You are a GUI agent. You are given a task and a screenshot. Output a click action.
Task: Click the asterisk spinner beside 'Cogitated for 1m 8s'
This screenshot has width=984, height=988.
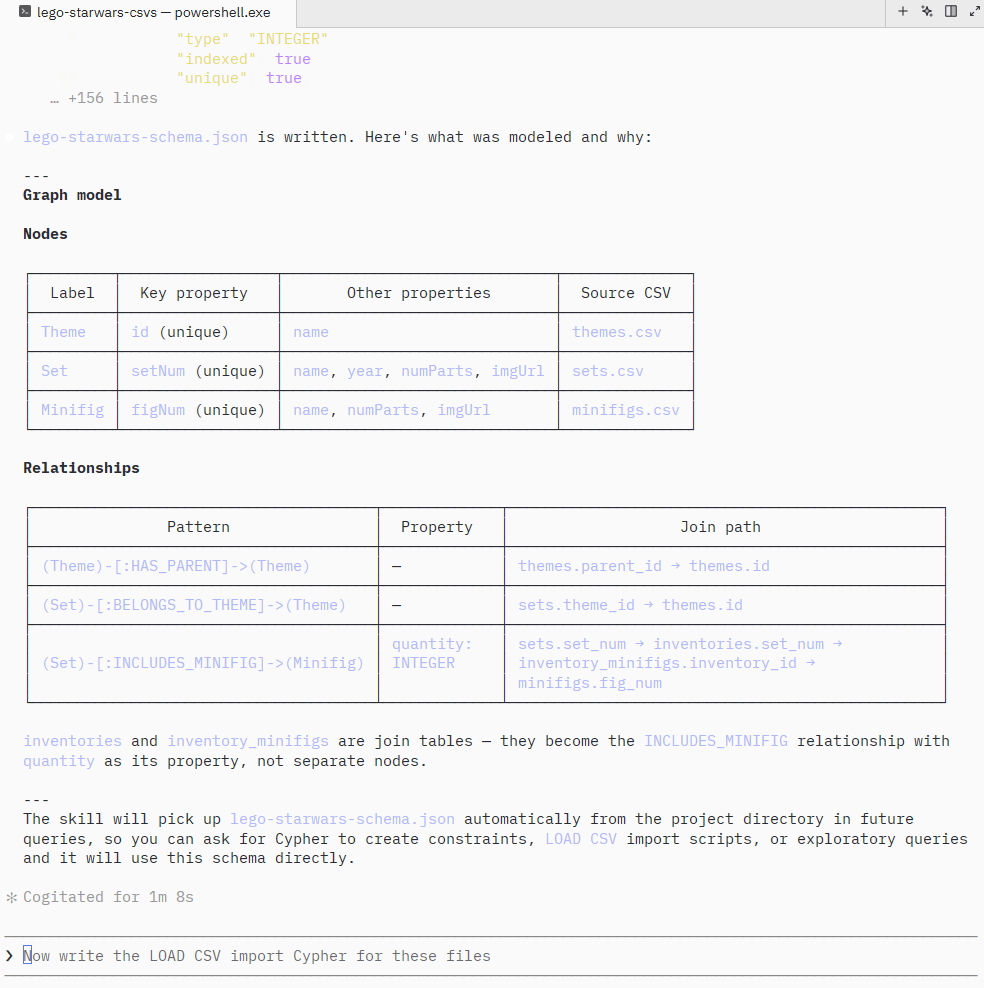point(11,897)
